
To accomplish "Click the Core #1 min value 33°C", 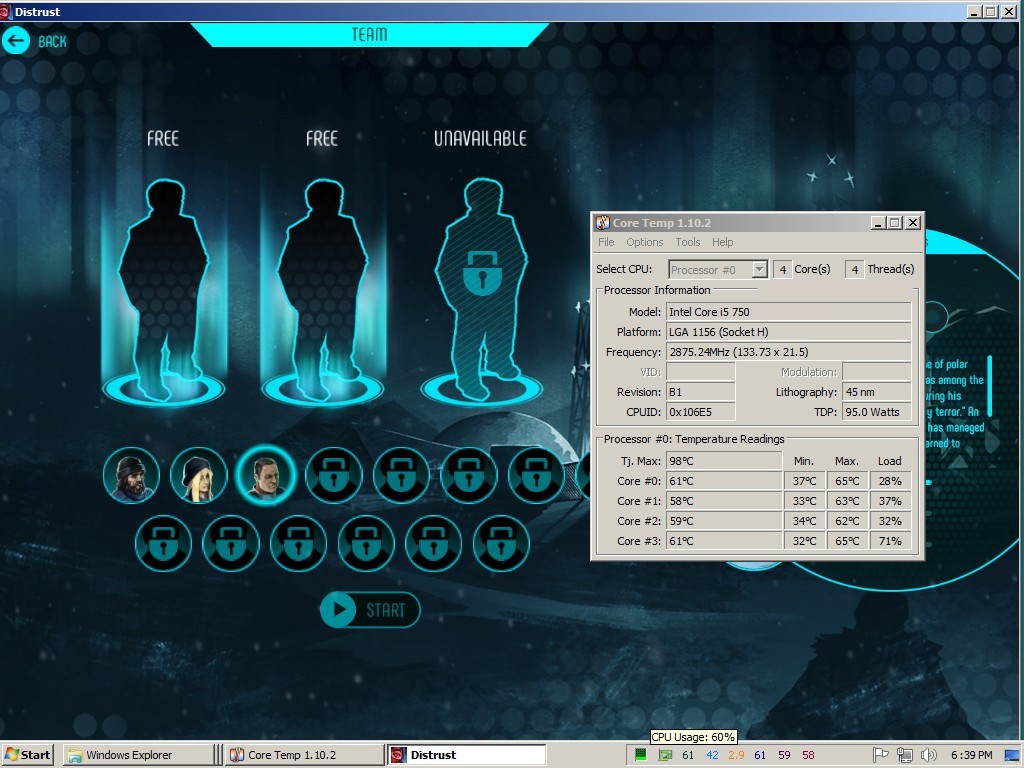I will [805, 501].
